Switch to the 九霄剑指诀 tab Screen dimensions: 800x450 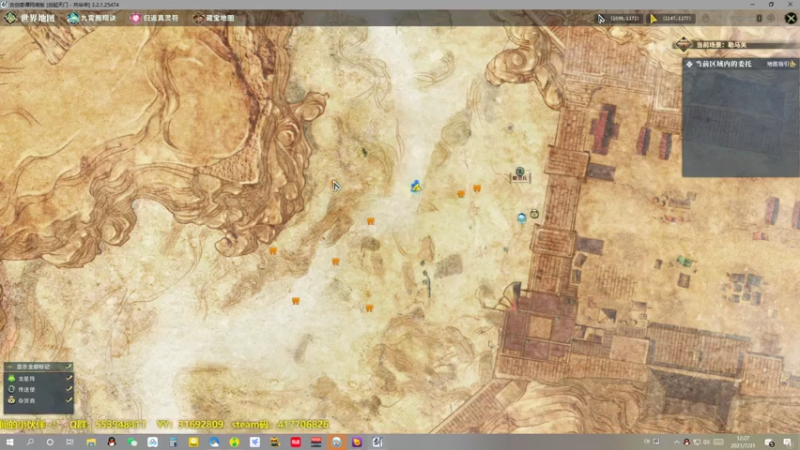click(92, 18)
